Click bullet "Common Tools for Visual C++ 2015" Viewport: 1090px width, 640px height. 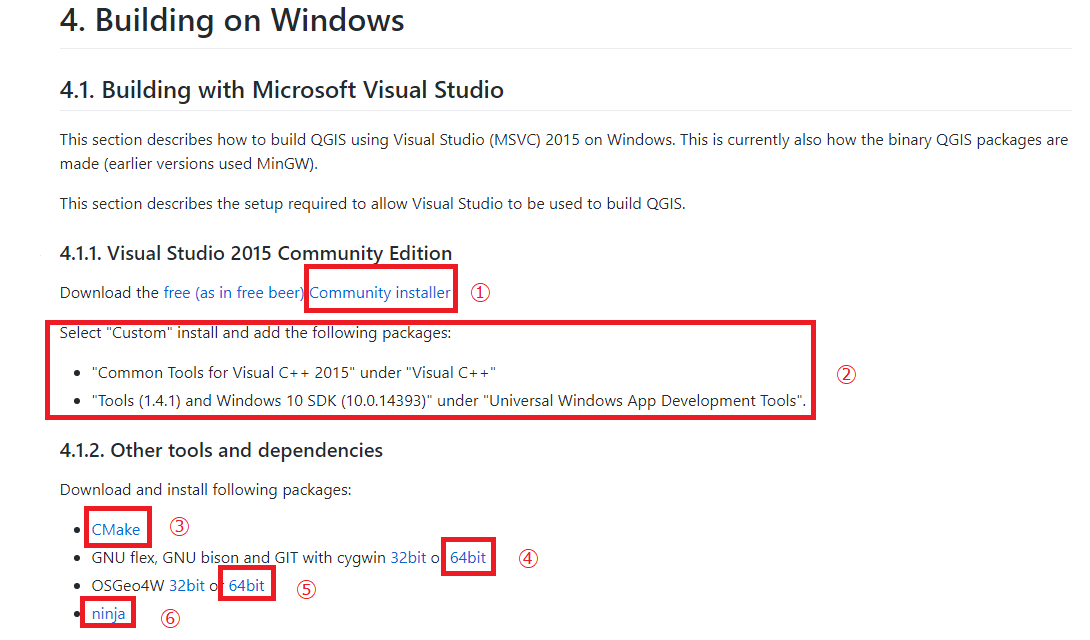293,373
